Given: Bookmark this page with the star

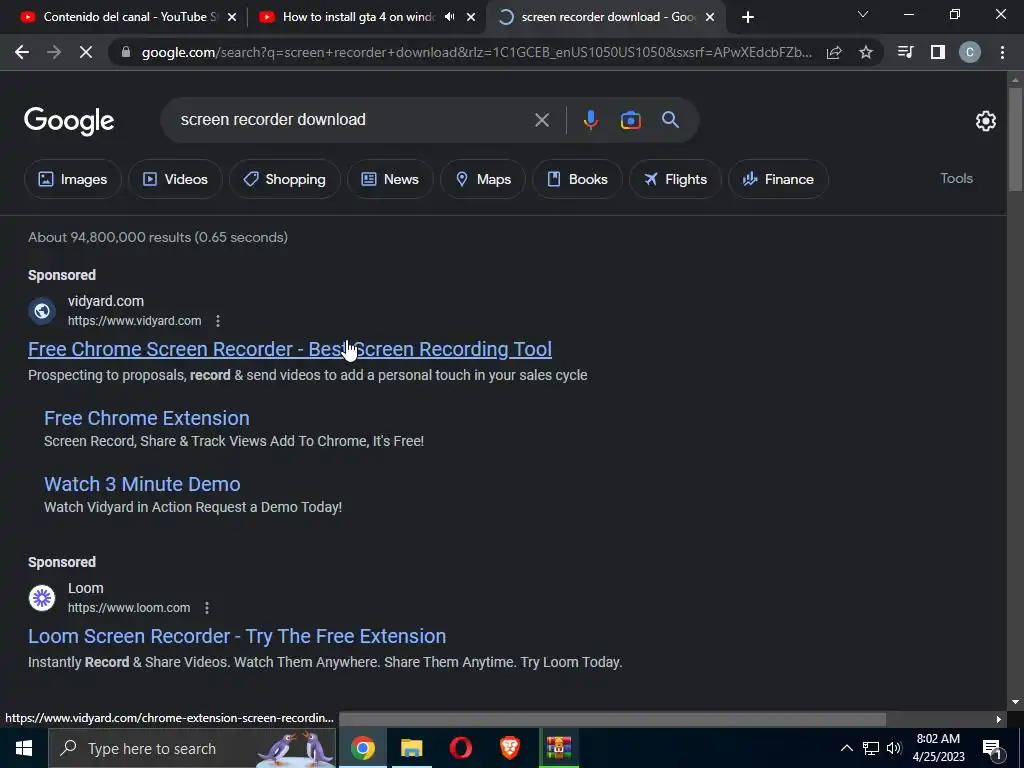Looking at the screenshot, I should 866,52.
